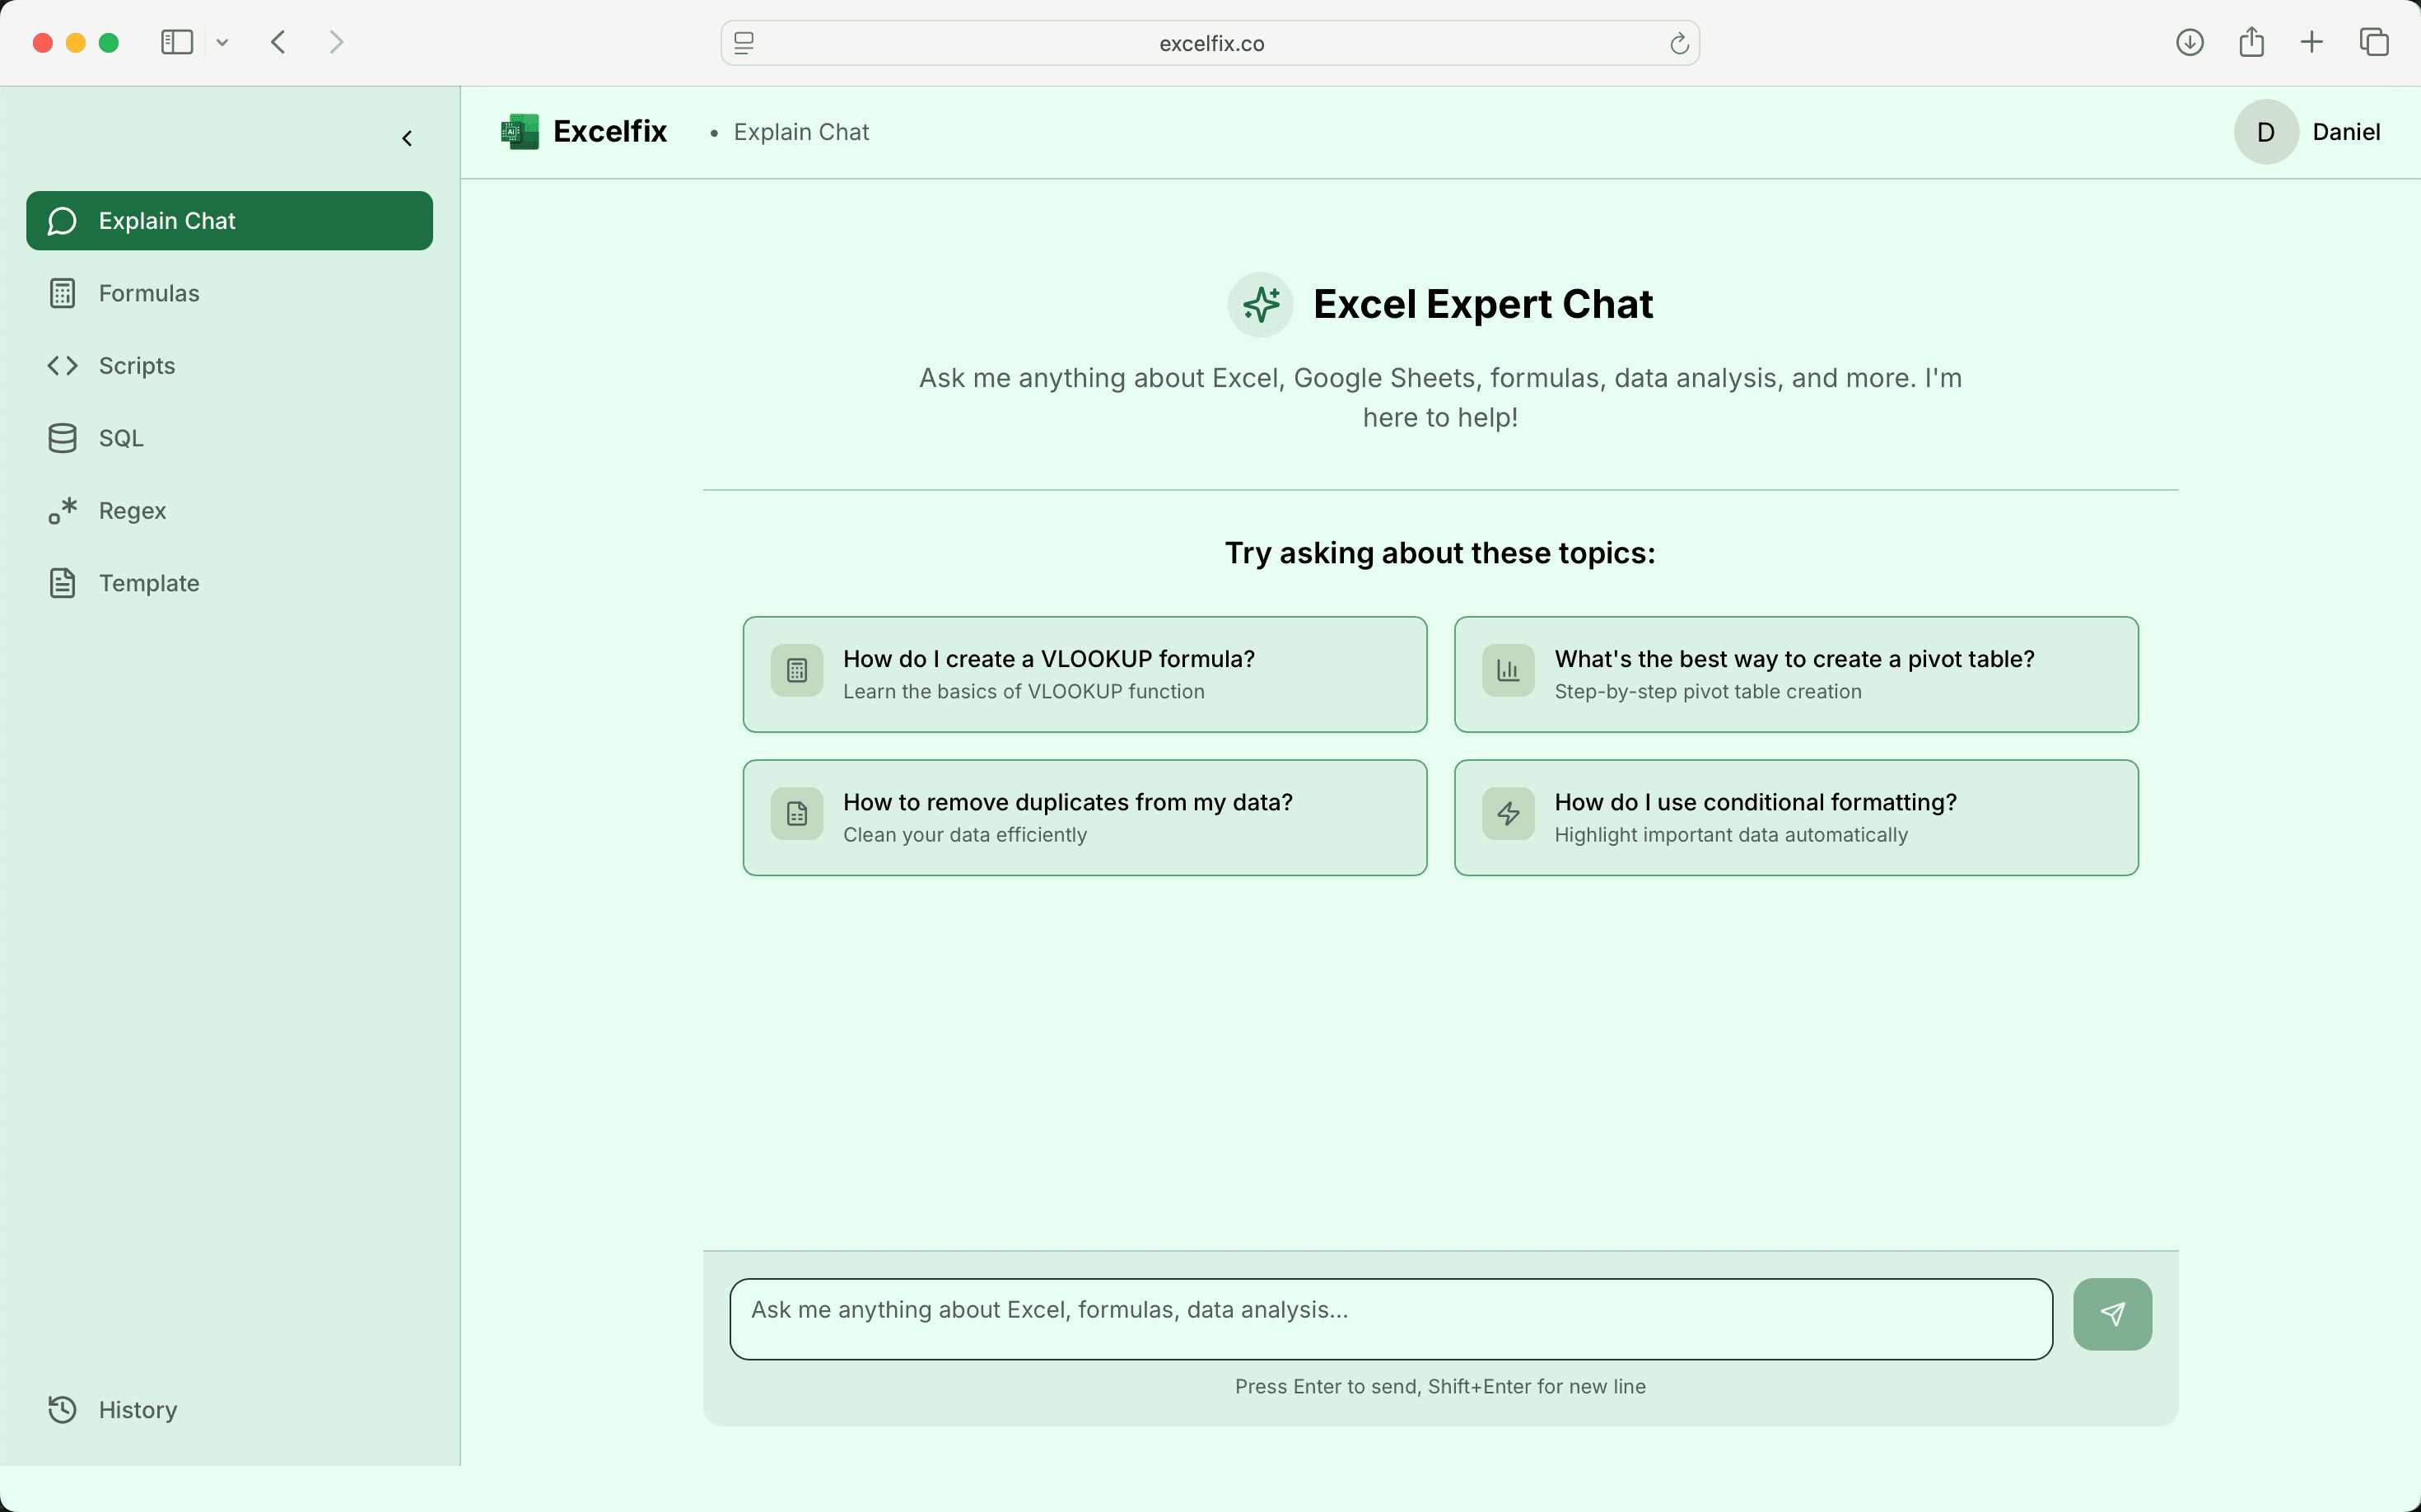The height and width of the screenshot is (1512, 2421).
Task: Click the Excel Expert Chat heading
Action: [x=1482, y=304]
